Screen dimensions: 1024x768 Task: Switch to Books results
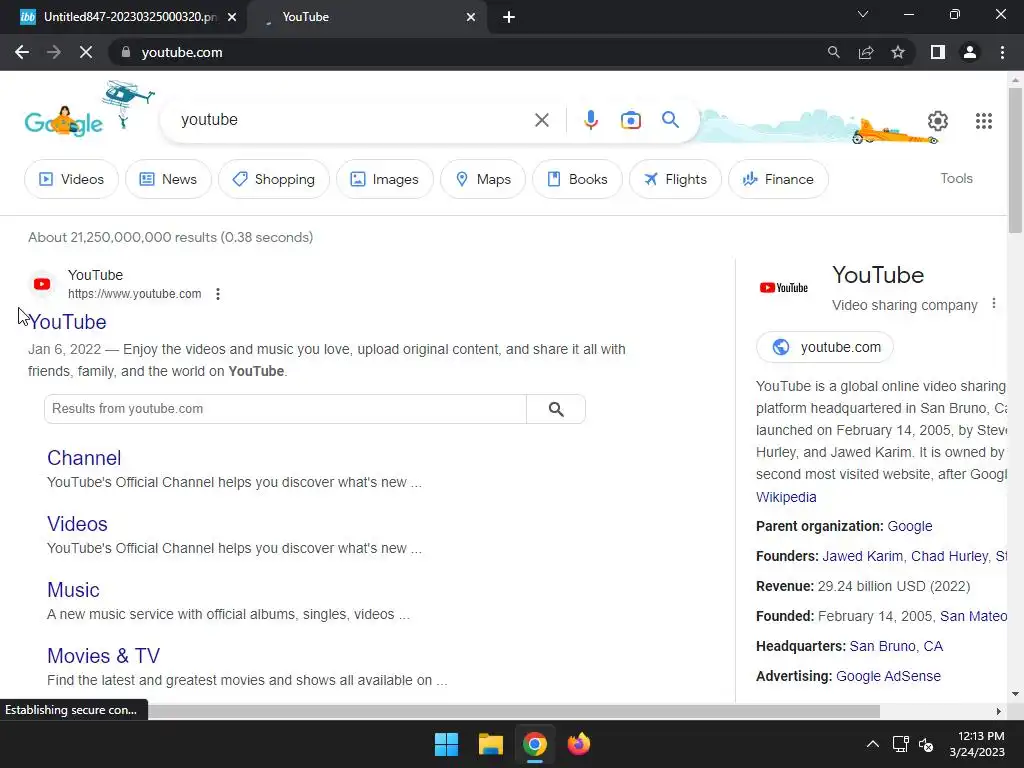pyautogui.click(x=577, y=179)
